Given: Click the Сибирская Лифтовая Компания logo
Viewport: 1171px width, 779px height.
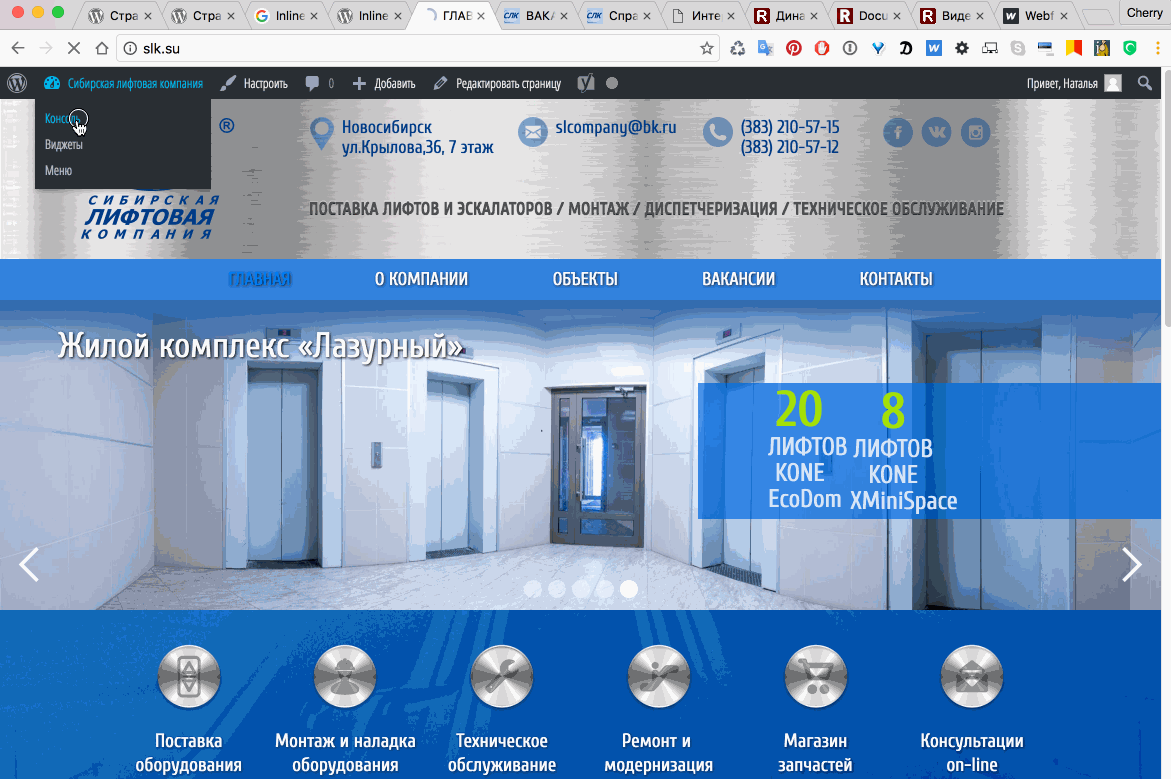Looking at the screenshot, I should [149, 217].
